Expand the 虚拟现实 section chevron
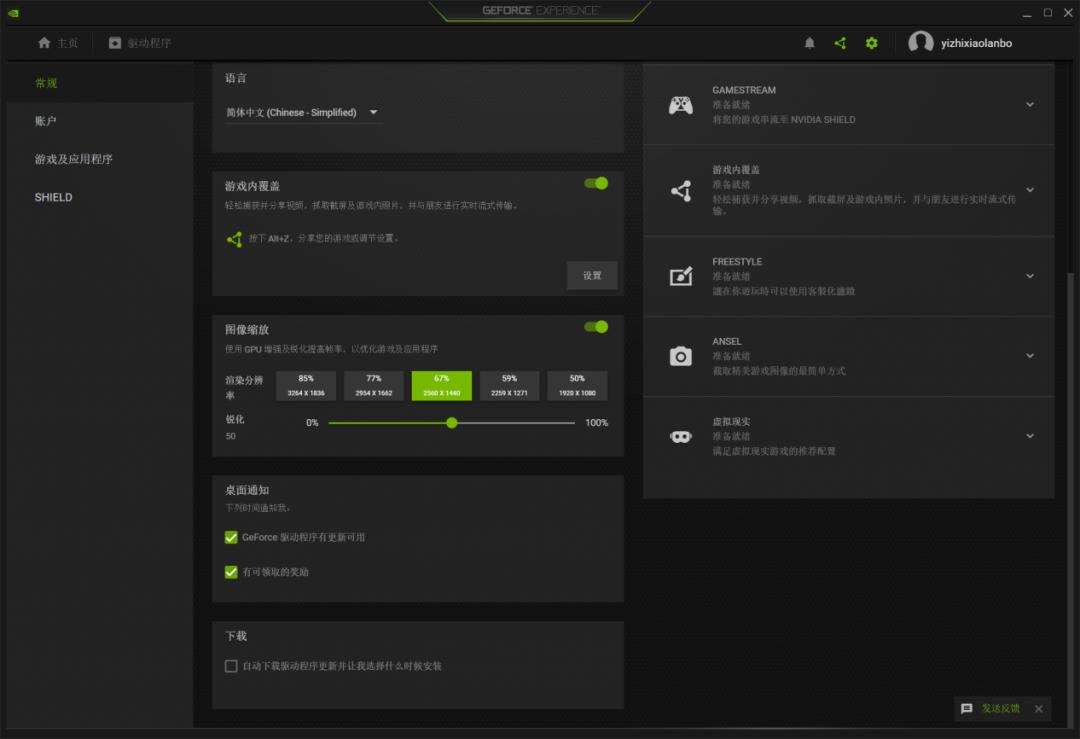 point(1030,436)
